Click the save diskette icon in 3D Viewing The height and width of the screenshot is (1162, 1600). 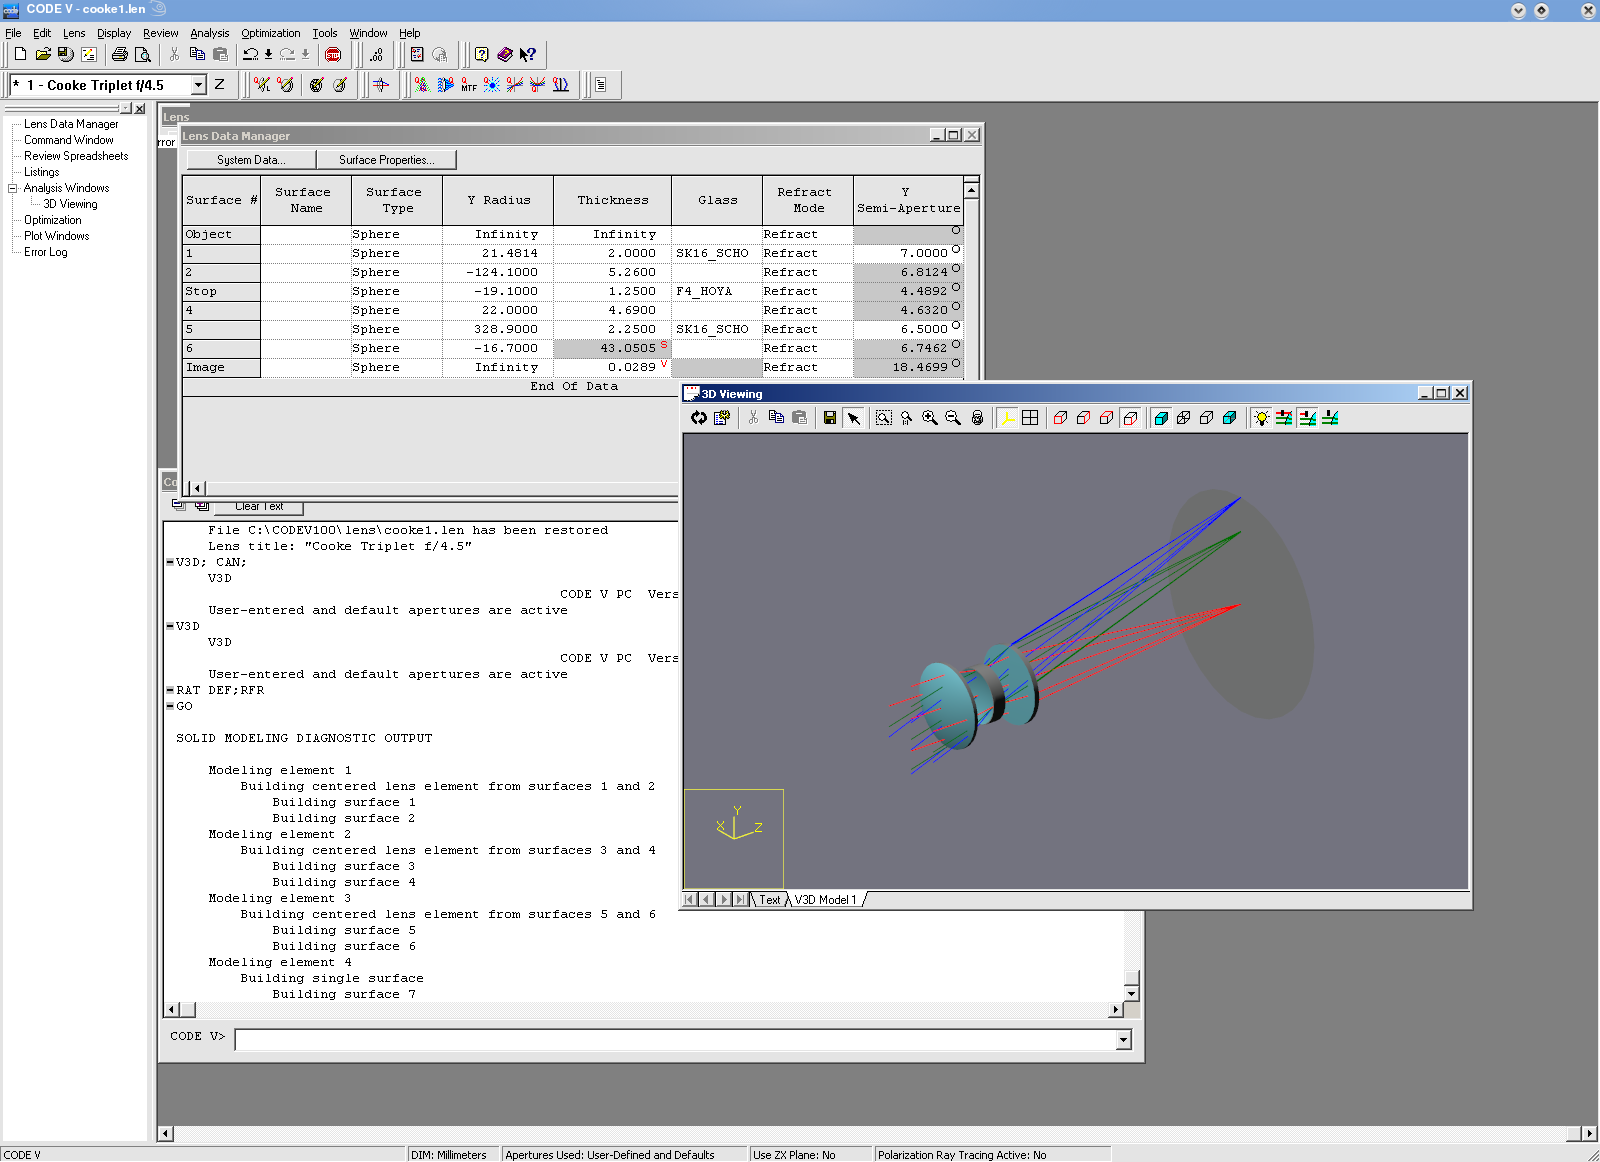point(828,418)
